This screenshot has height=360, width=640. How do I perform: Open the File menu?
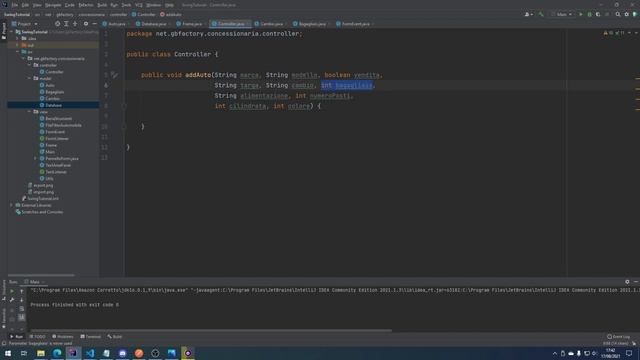point(15,5)
